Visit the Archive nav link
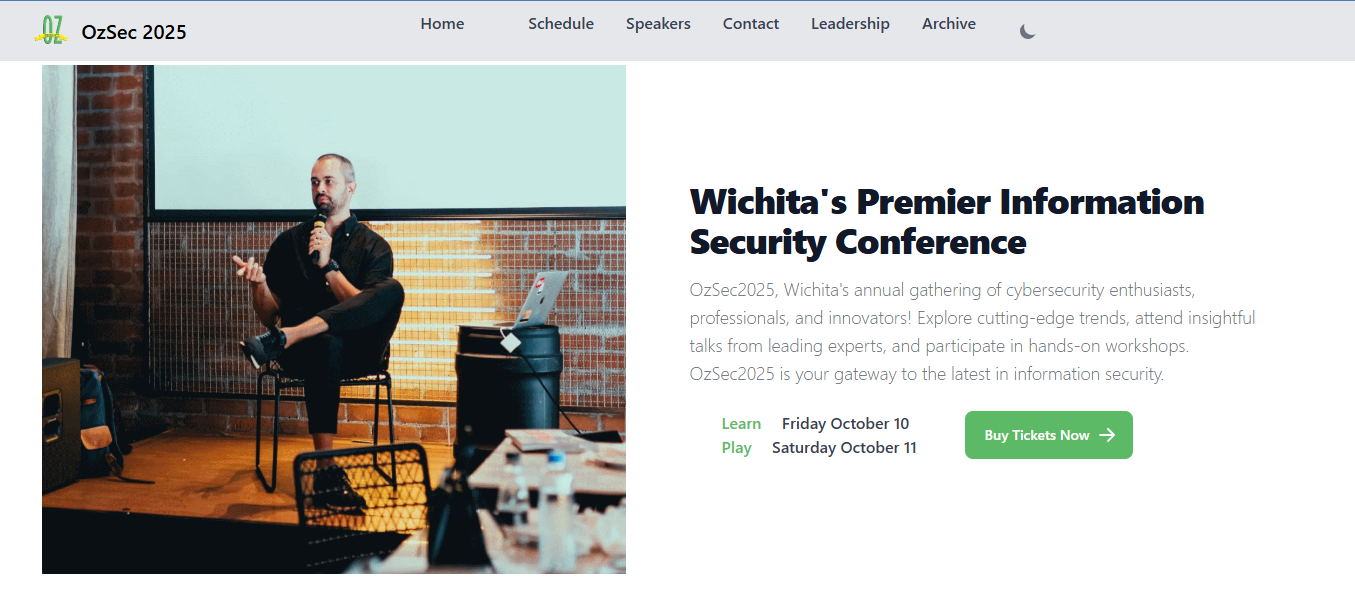Screen dimensions: 1355x595 coord(949,24)
